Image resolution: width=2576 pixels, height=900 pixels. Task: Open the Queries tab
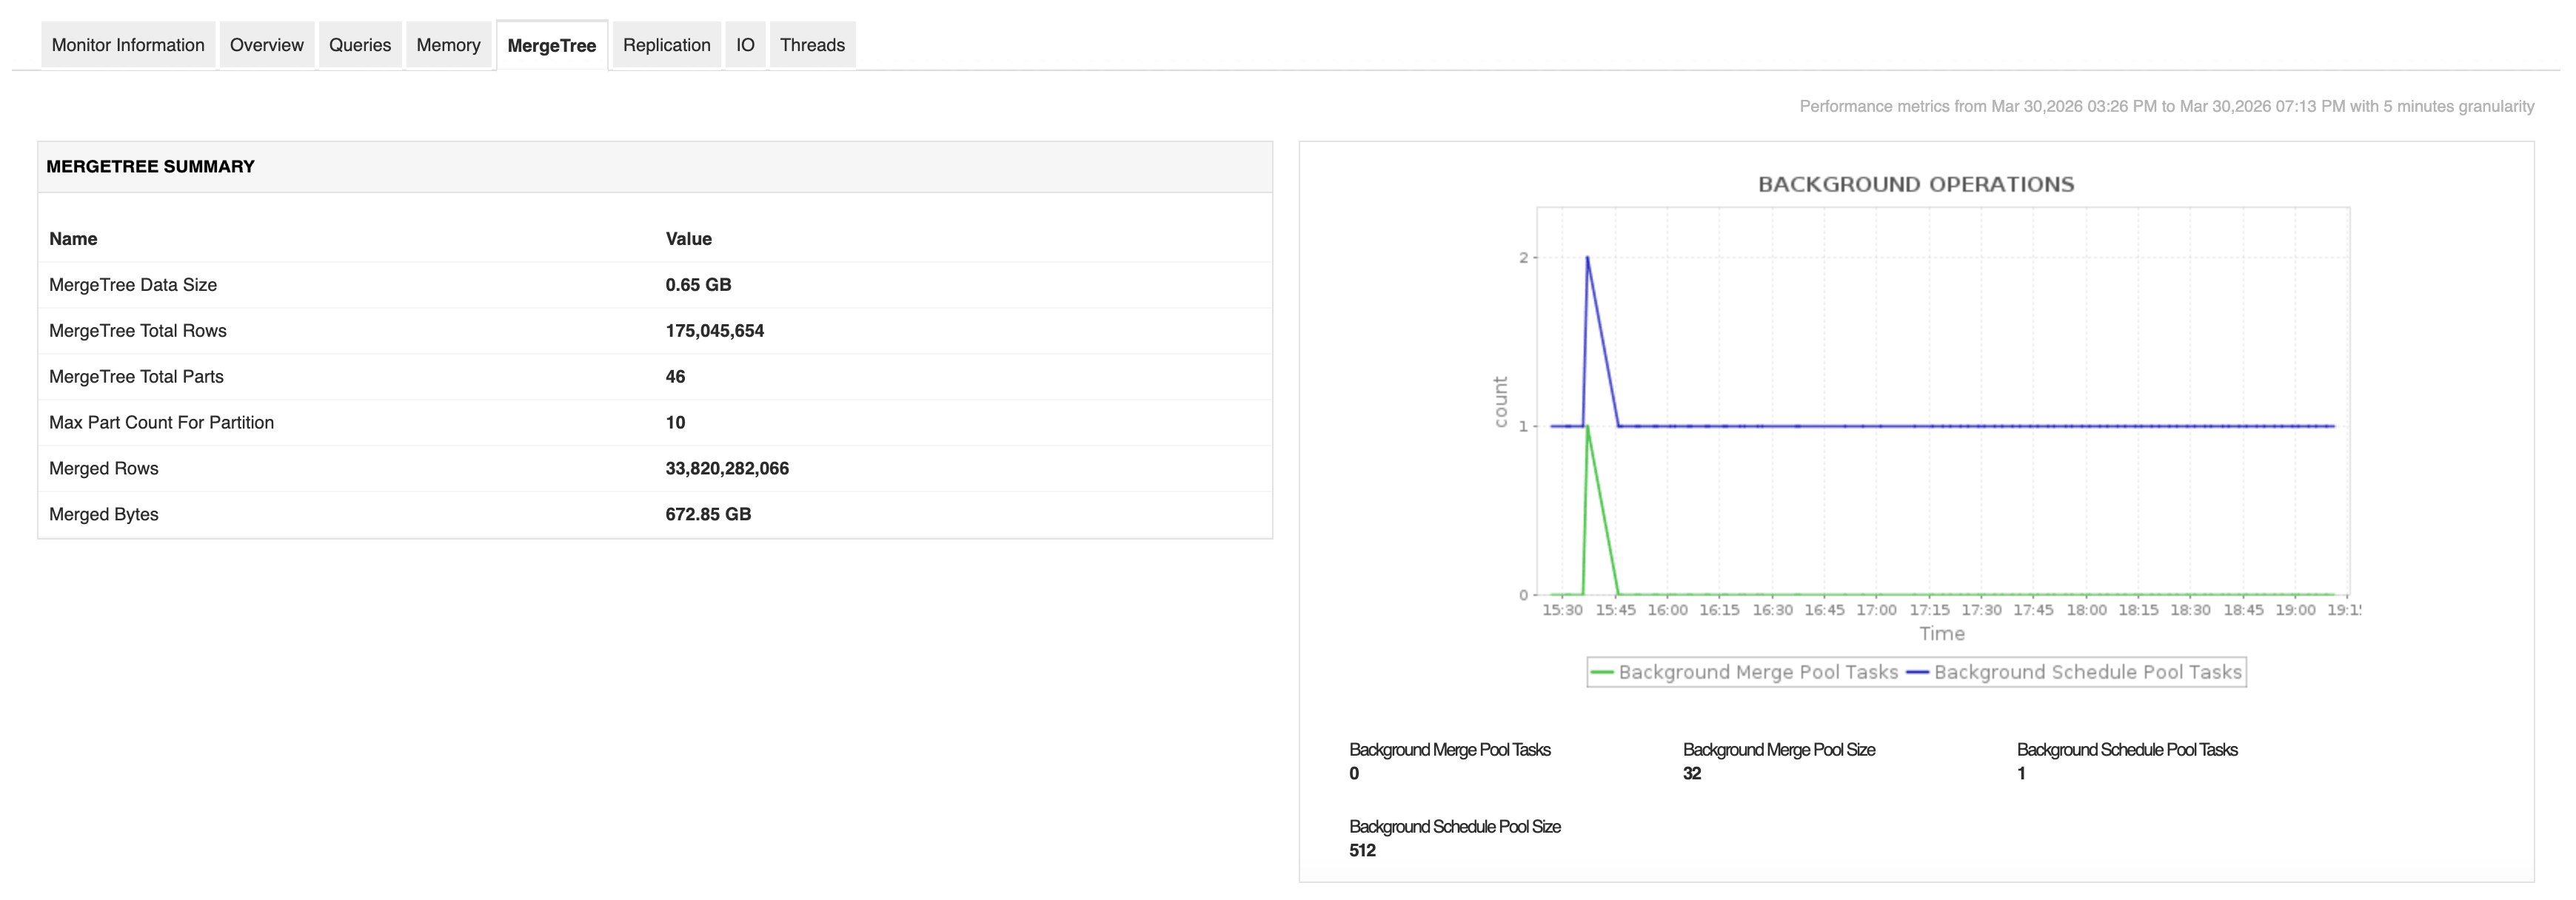360,45
